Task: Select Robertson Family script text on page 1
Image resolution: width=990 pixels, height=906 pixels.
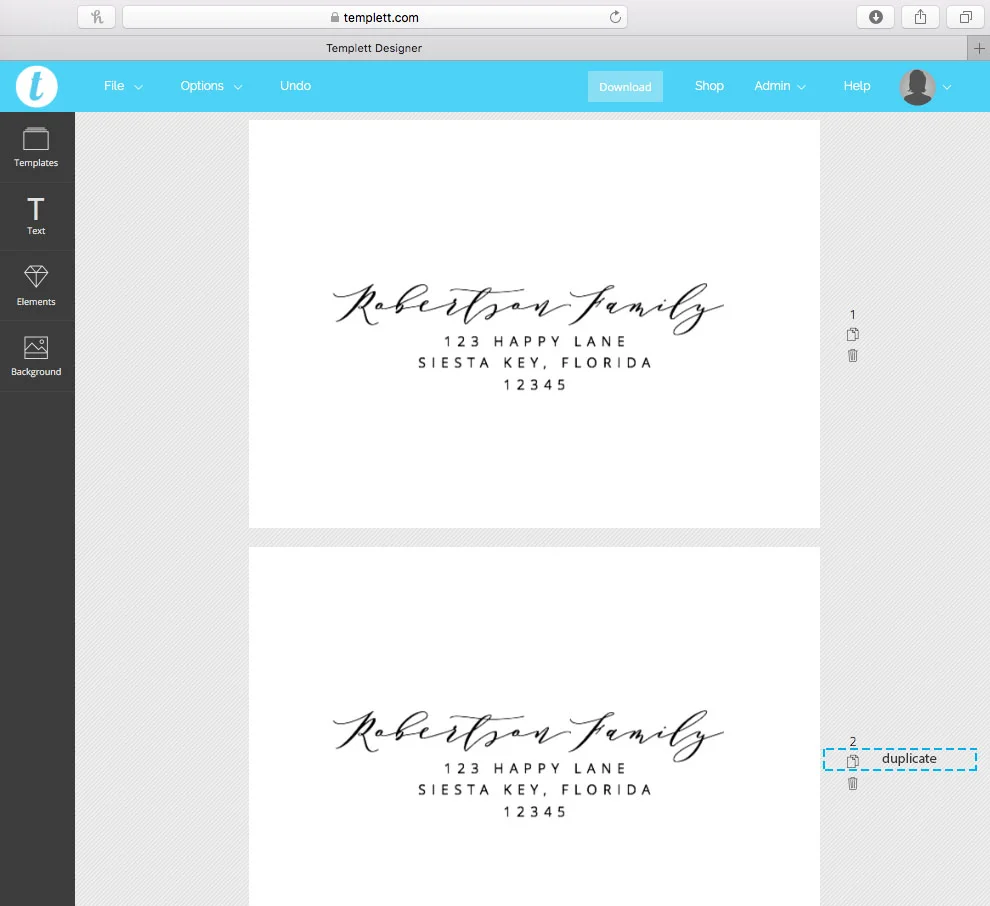Action: point(528,307)
